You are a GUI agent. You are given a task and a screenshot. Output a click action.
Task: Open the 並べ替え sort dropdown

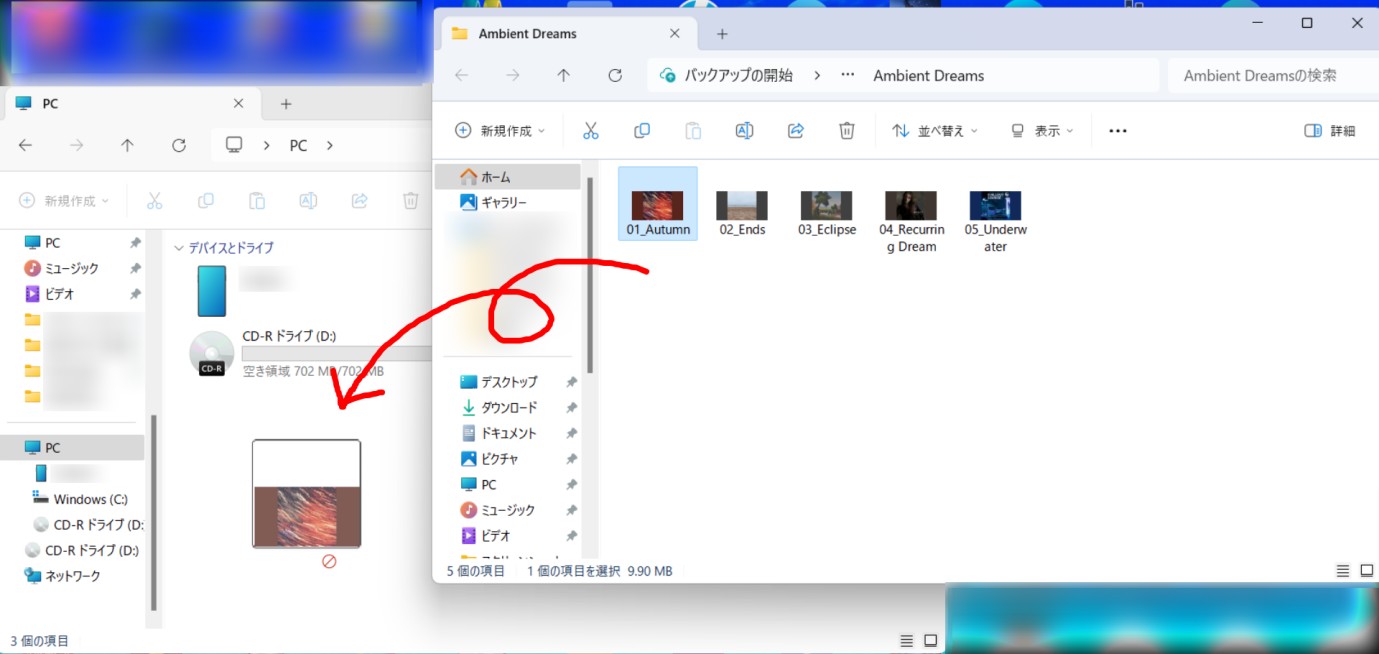tap(935, 131)
